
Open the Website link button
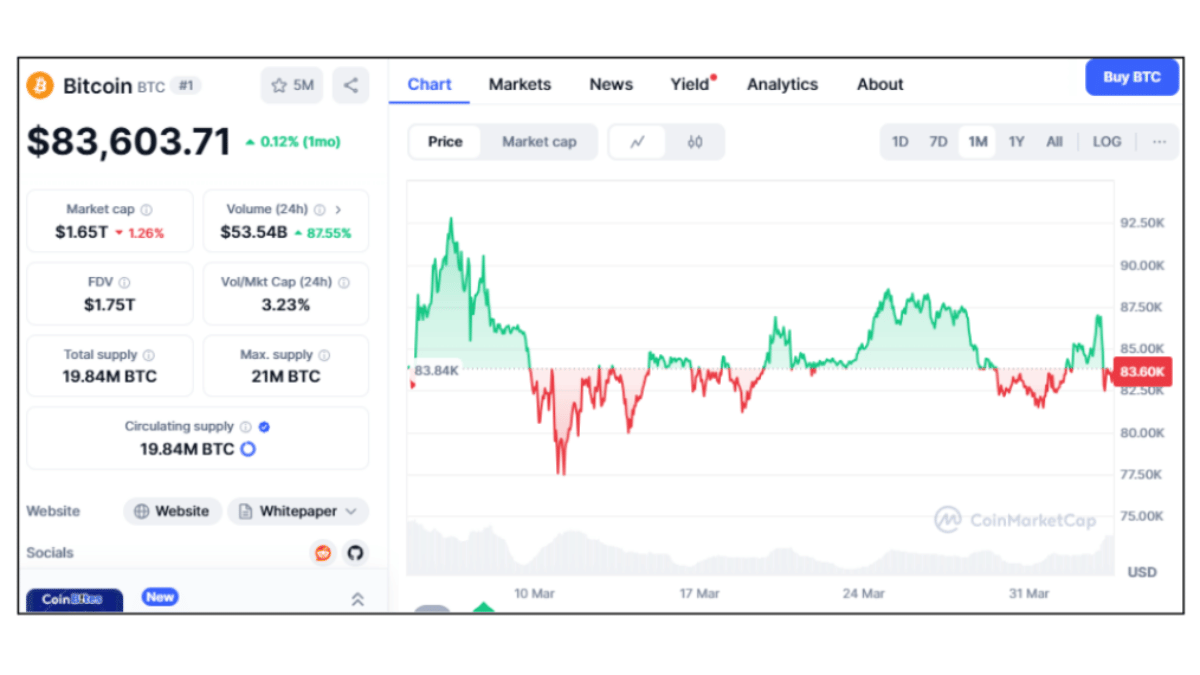click(172, 511)
